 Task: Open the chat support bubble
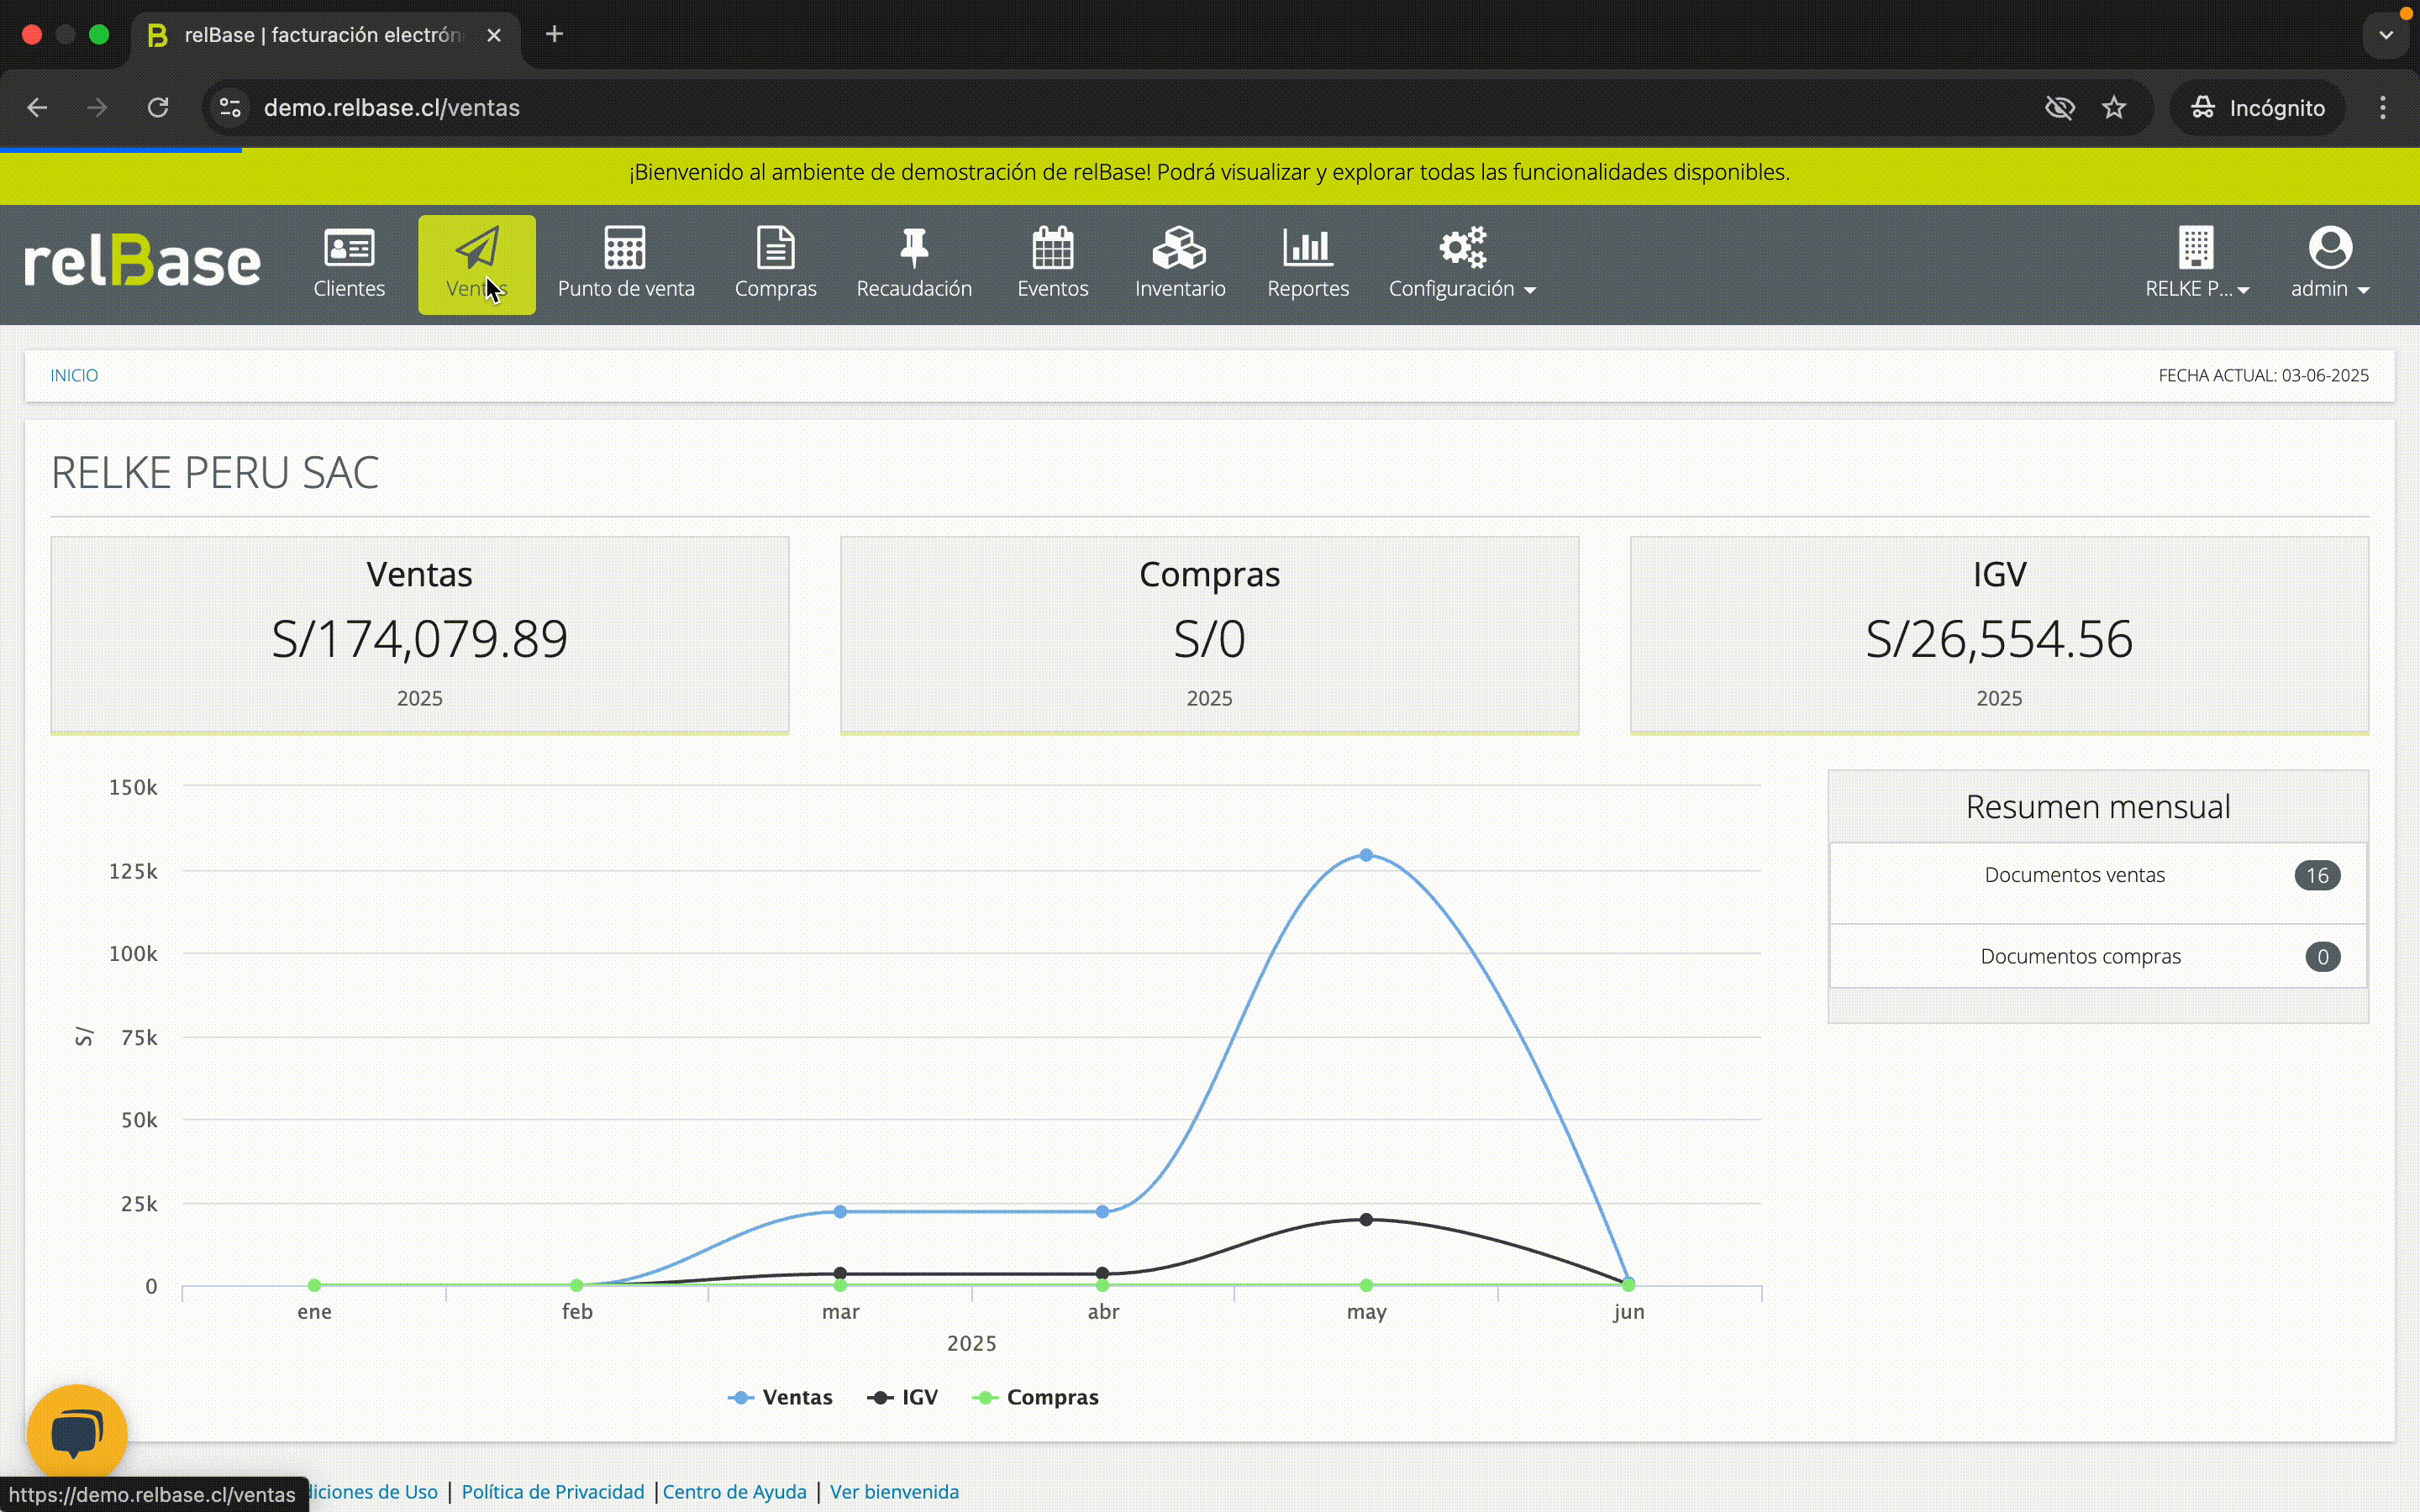(x=77, y=1433)
